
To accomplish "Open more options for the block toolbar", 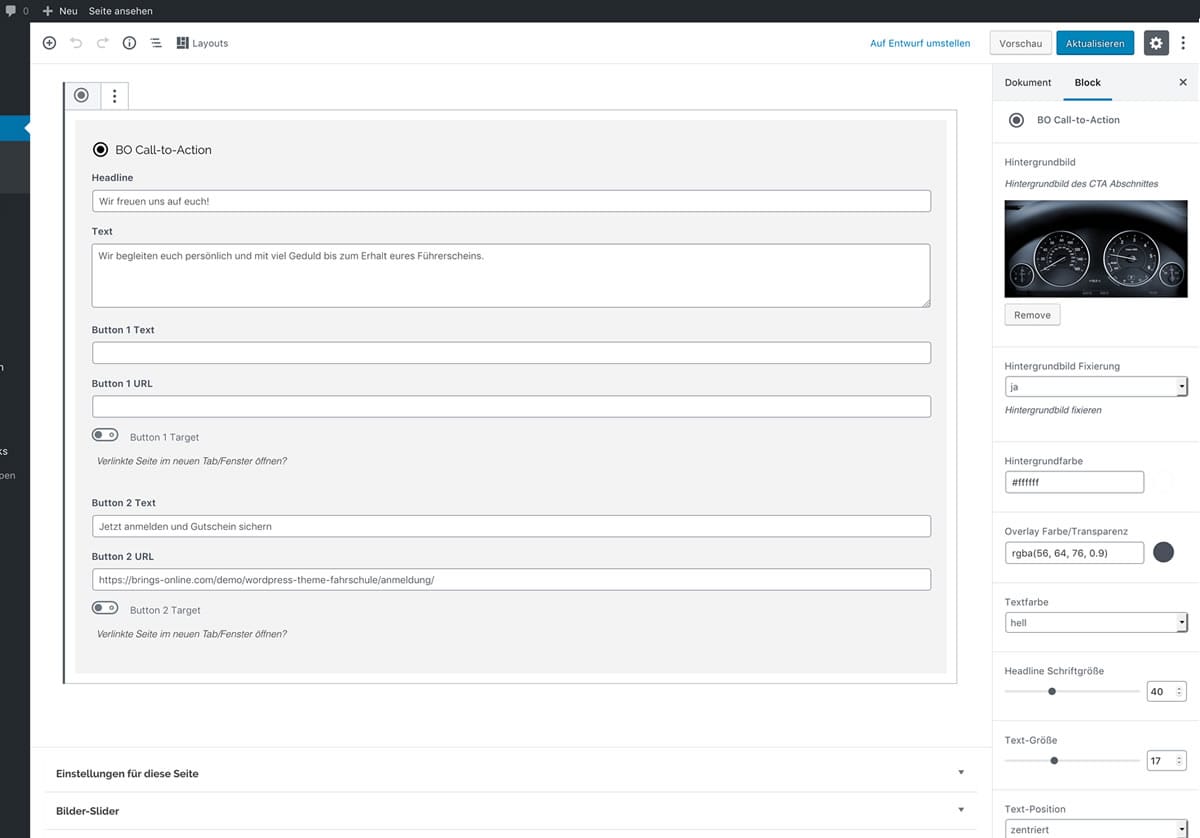I will click(114, 96).
